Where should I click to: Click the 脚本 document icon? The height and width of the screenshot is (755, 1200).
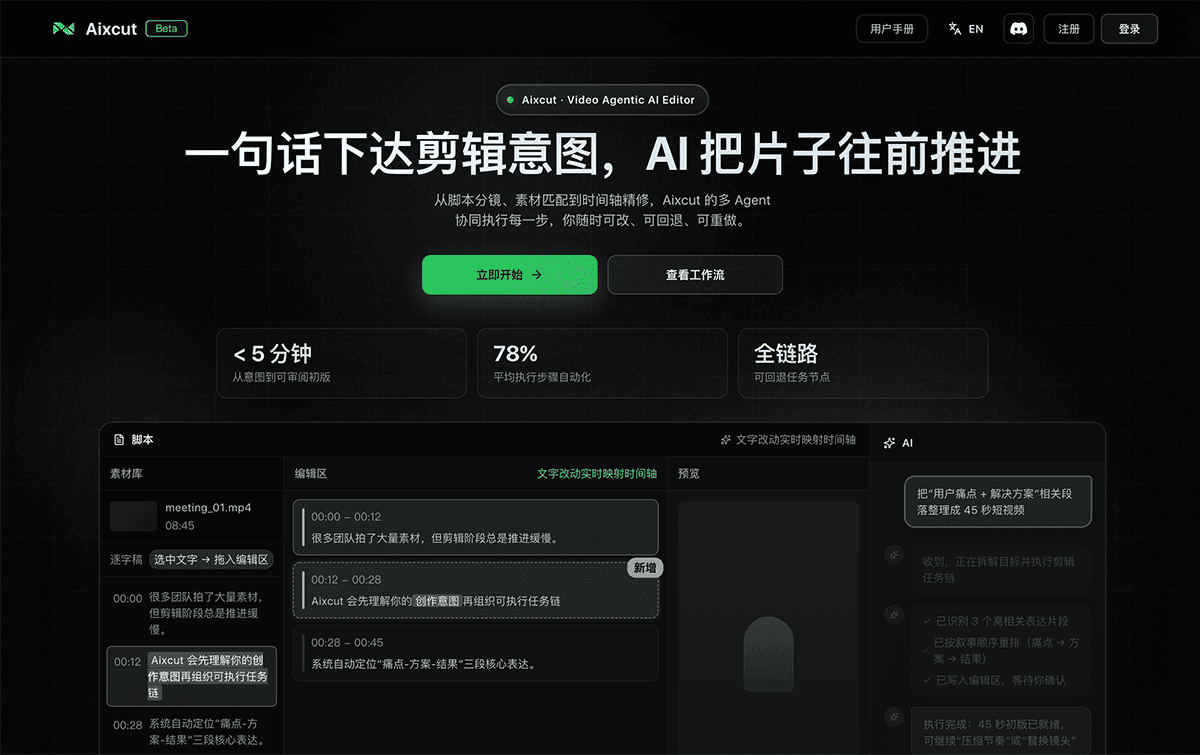[x=119, y=439]
